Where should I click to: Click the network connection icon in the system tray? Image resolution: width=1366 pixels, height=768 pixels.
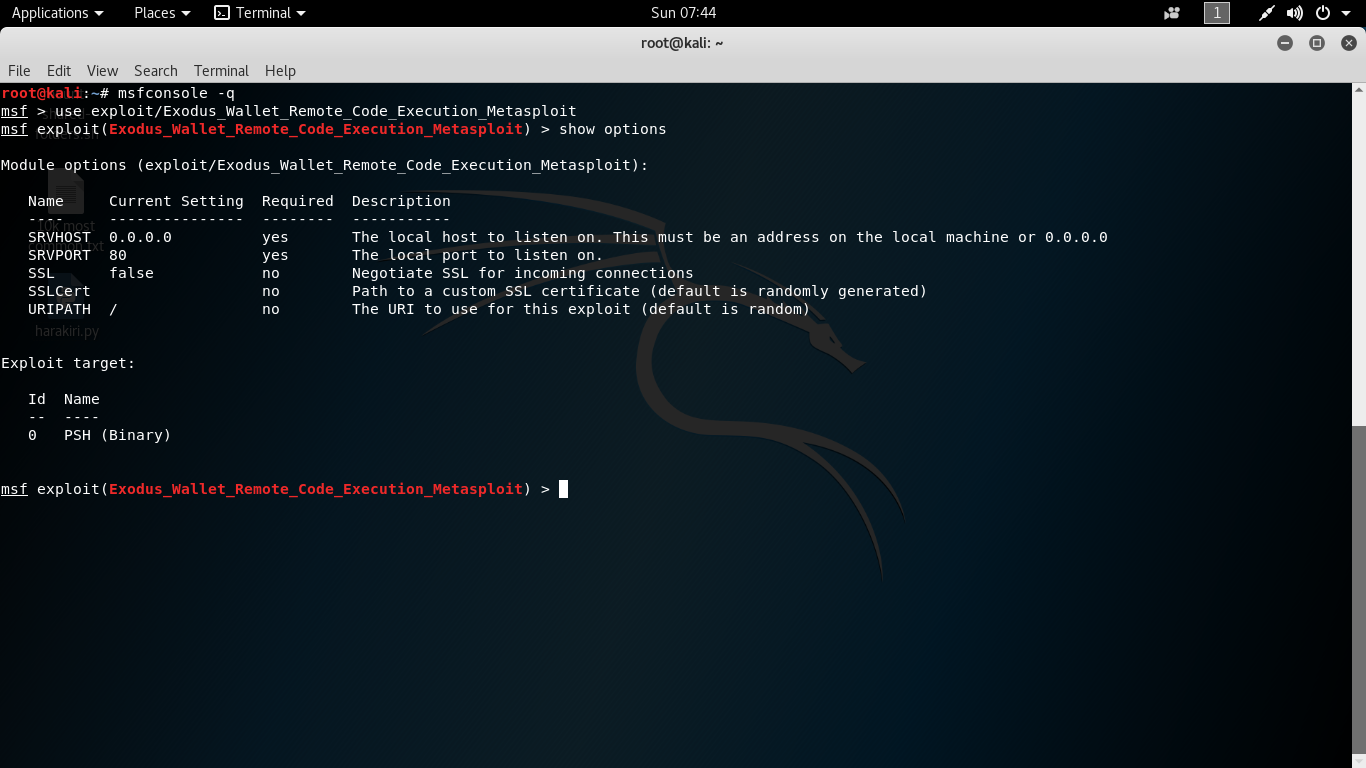click(1267, 13)
